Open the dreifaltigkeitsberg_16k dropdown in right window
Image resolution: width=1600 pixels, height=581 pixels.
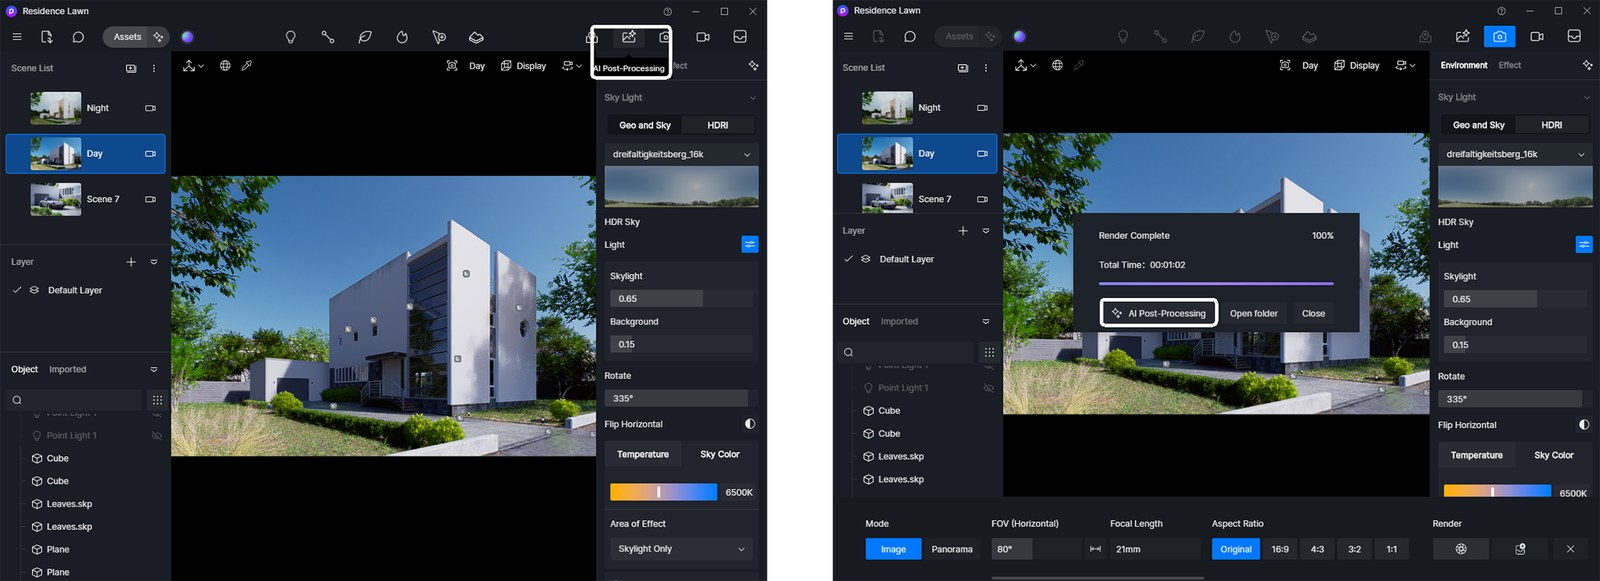(x=1515, y=155)
